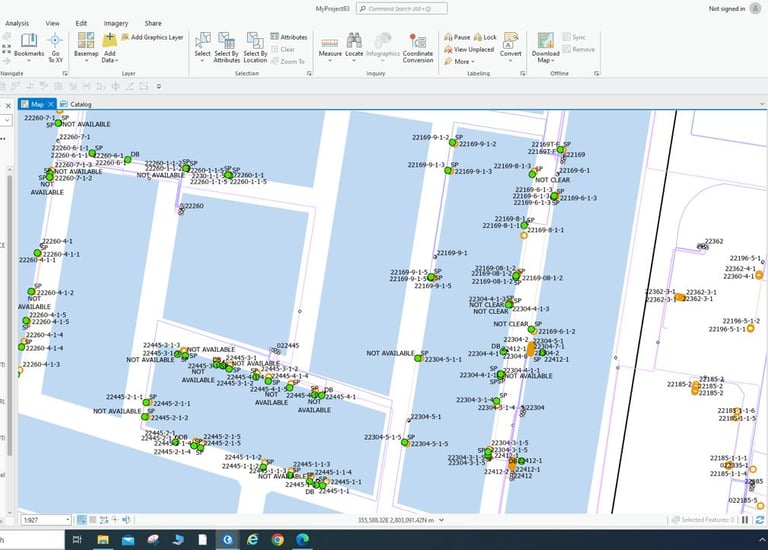Open the Imagery ribbon tab
Viewport: 768px width, 550px height.
(116, 23)
